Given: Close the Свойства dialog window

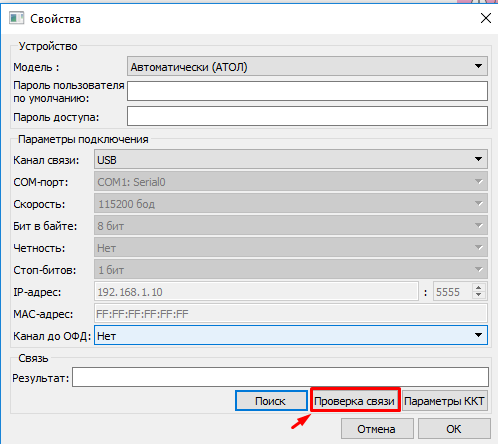Looking at the screenshot, I should coord(486,18).
